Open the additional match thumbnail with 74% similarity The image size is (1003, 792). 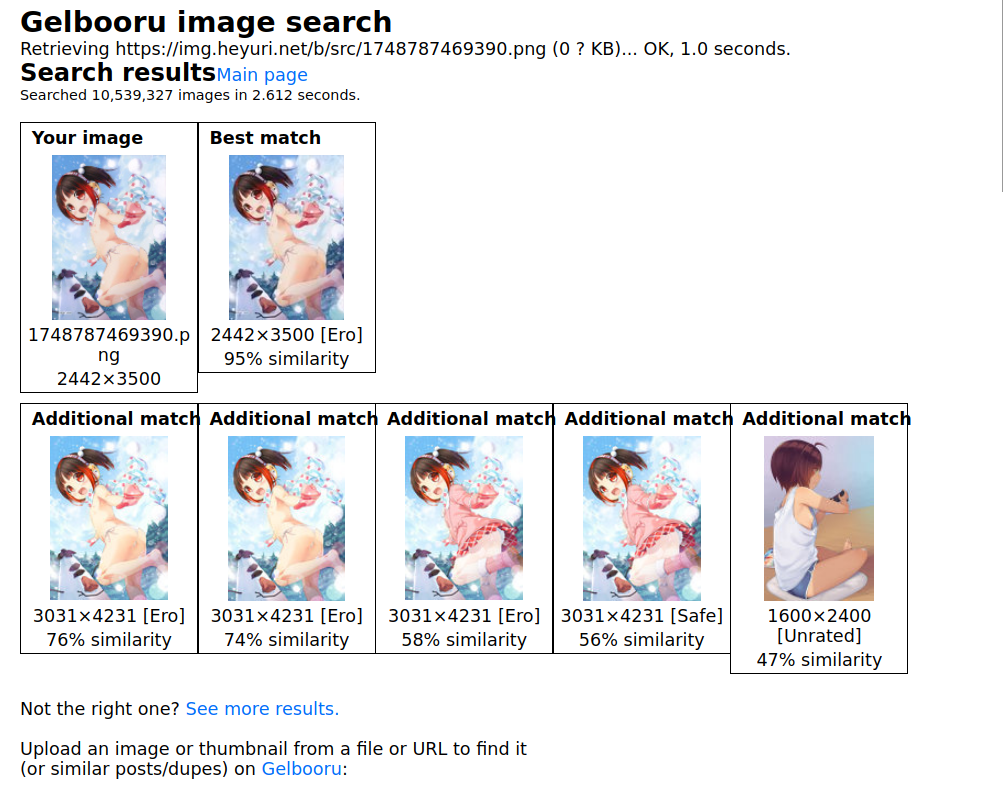pos(287,518)
